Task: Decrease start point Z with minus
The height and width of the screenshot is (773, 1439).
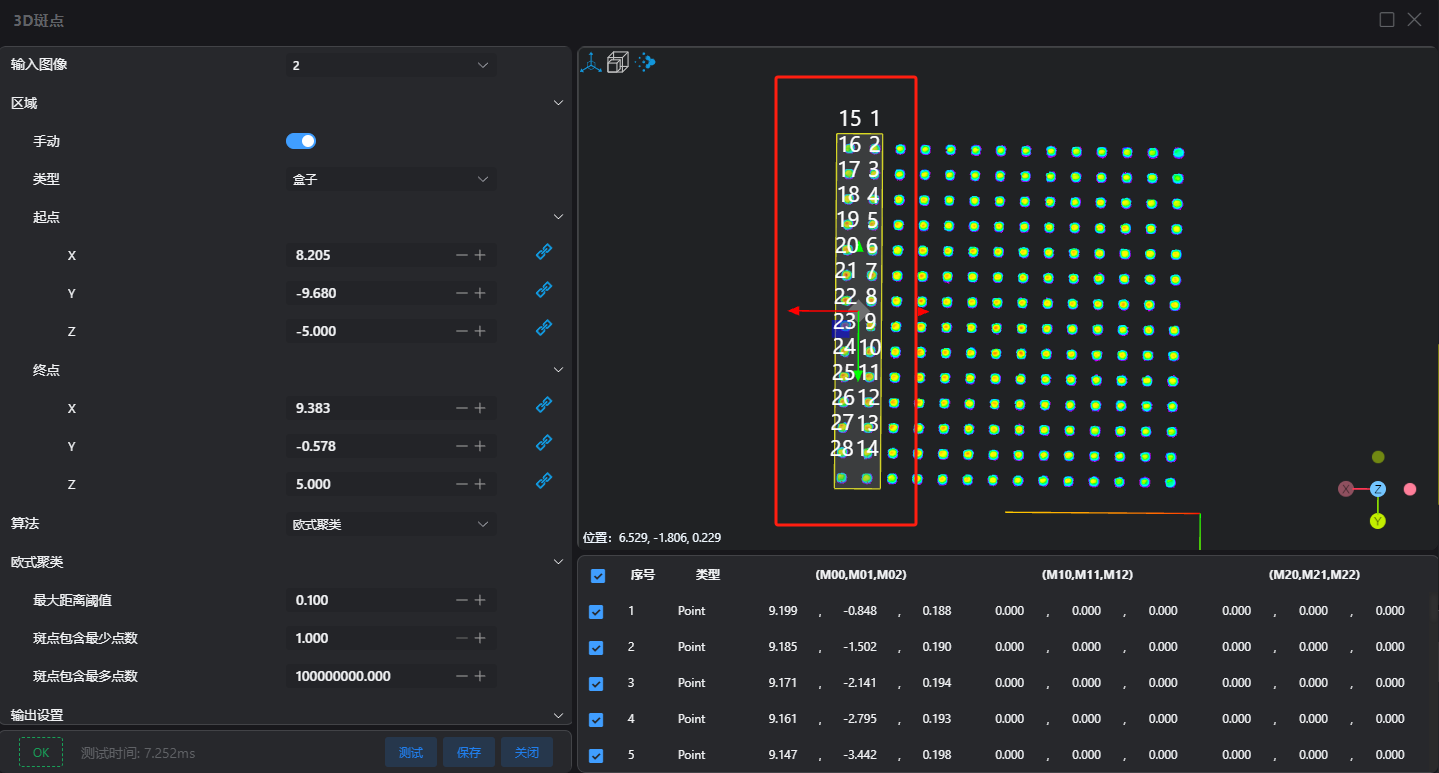Action: click(462, 331)
